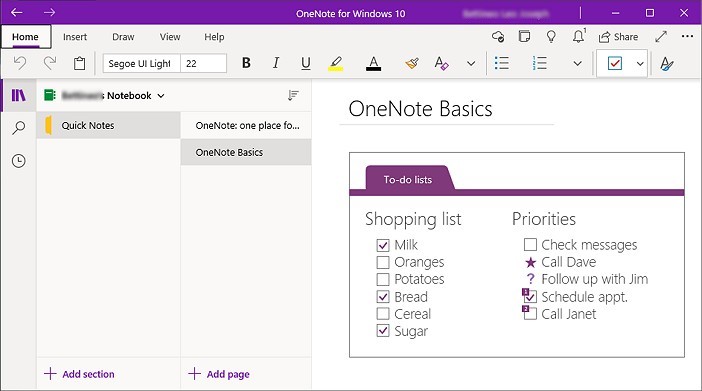Image resolution: width=702 pixels, height=391 pixels.
Task: Expand paragraph formatting options chevron
Action: pyautogui.click(x=578, y=64)
